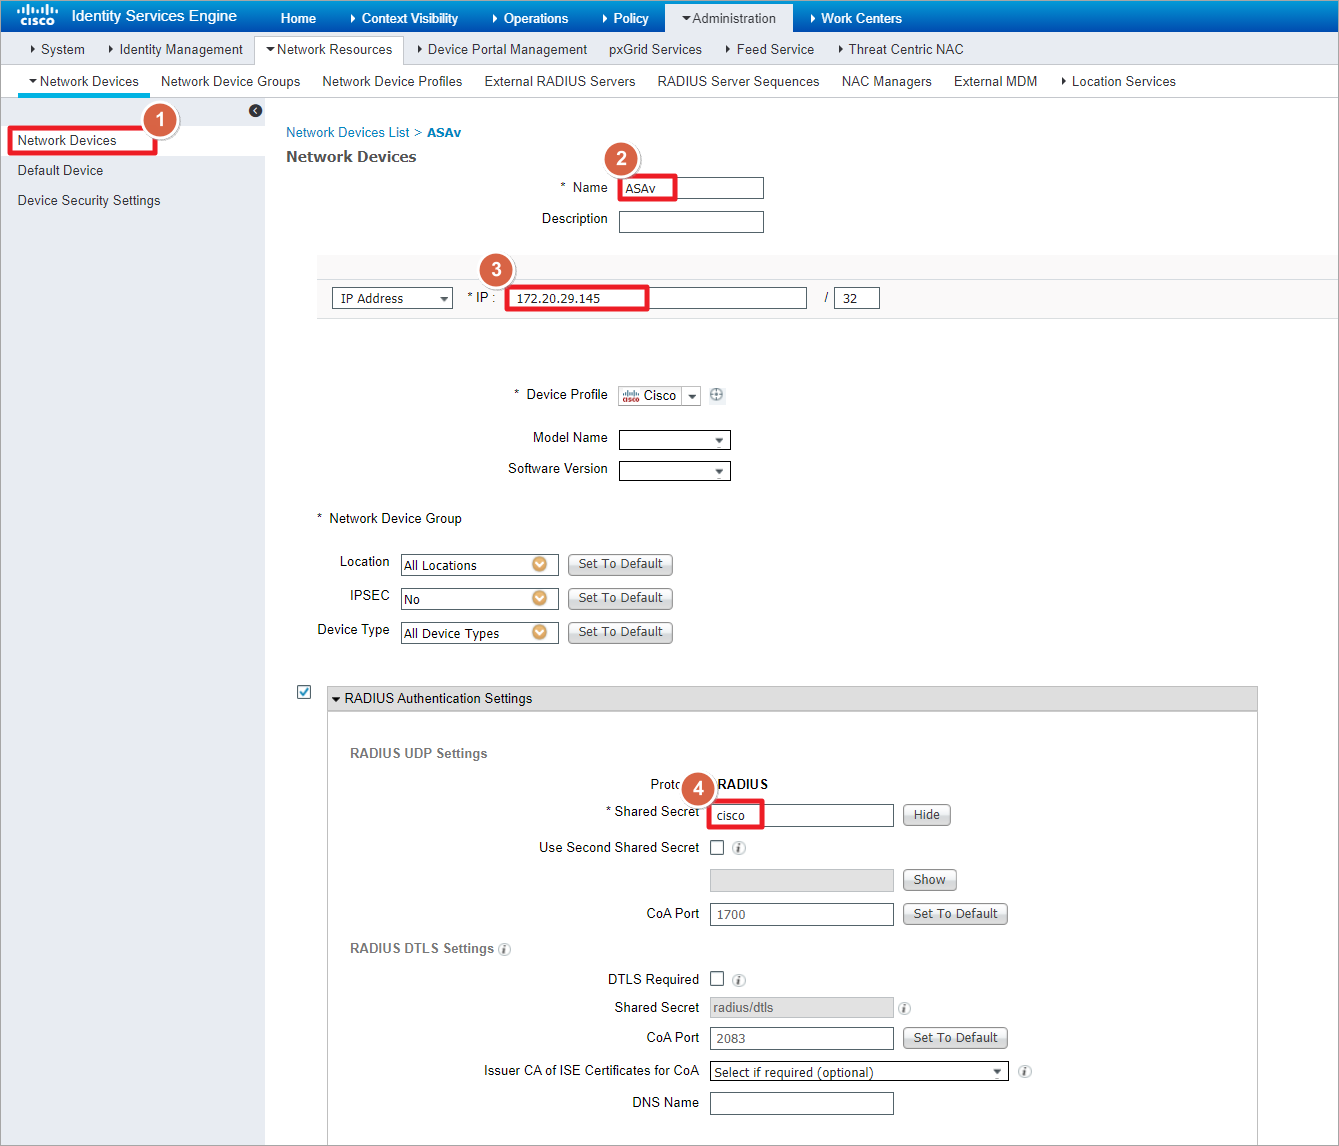Open info icon beside Issuer CA dropdown
The height and width of the screenshot is (1146, 1339).
tap(1025, 1071)
